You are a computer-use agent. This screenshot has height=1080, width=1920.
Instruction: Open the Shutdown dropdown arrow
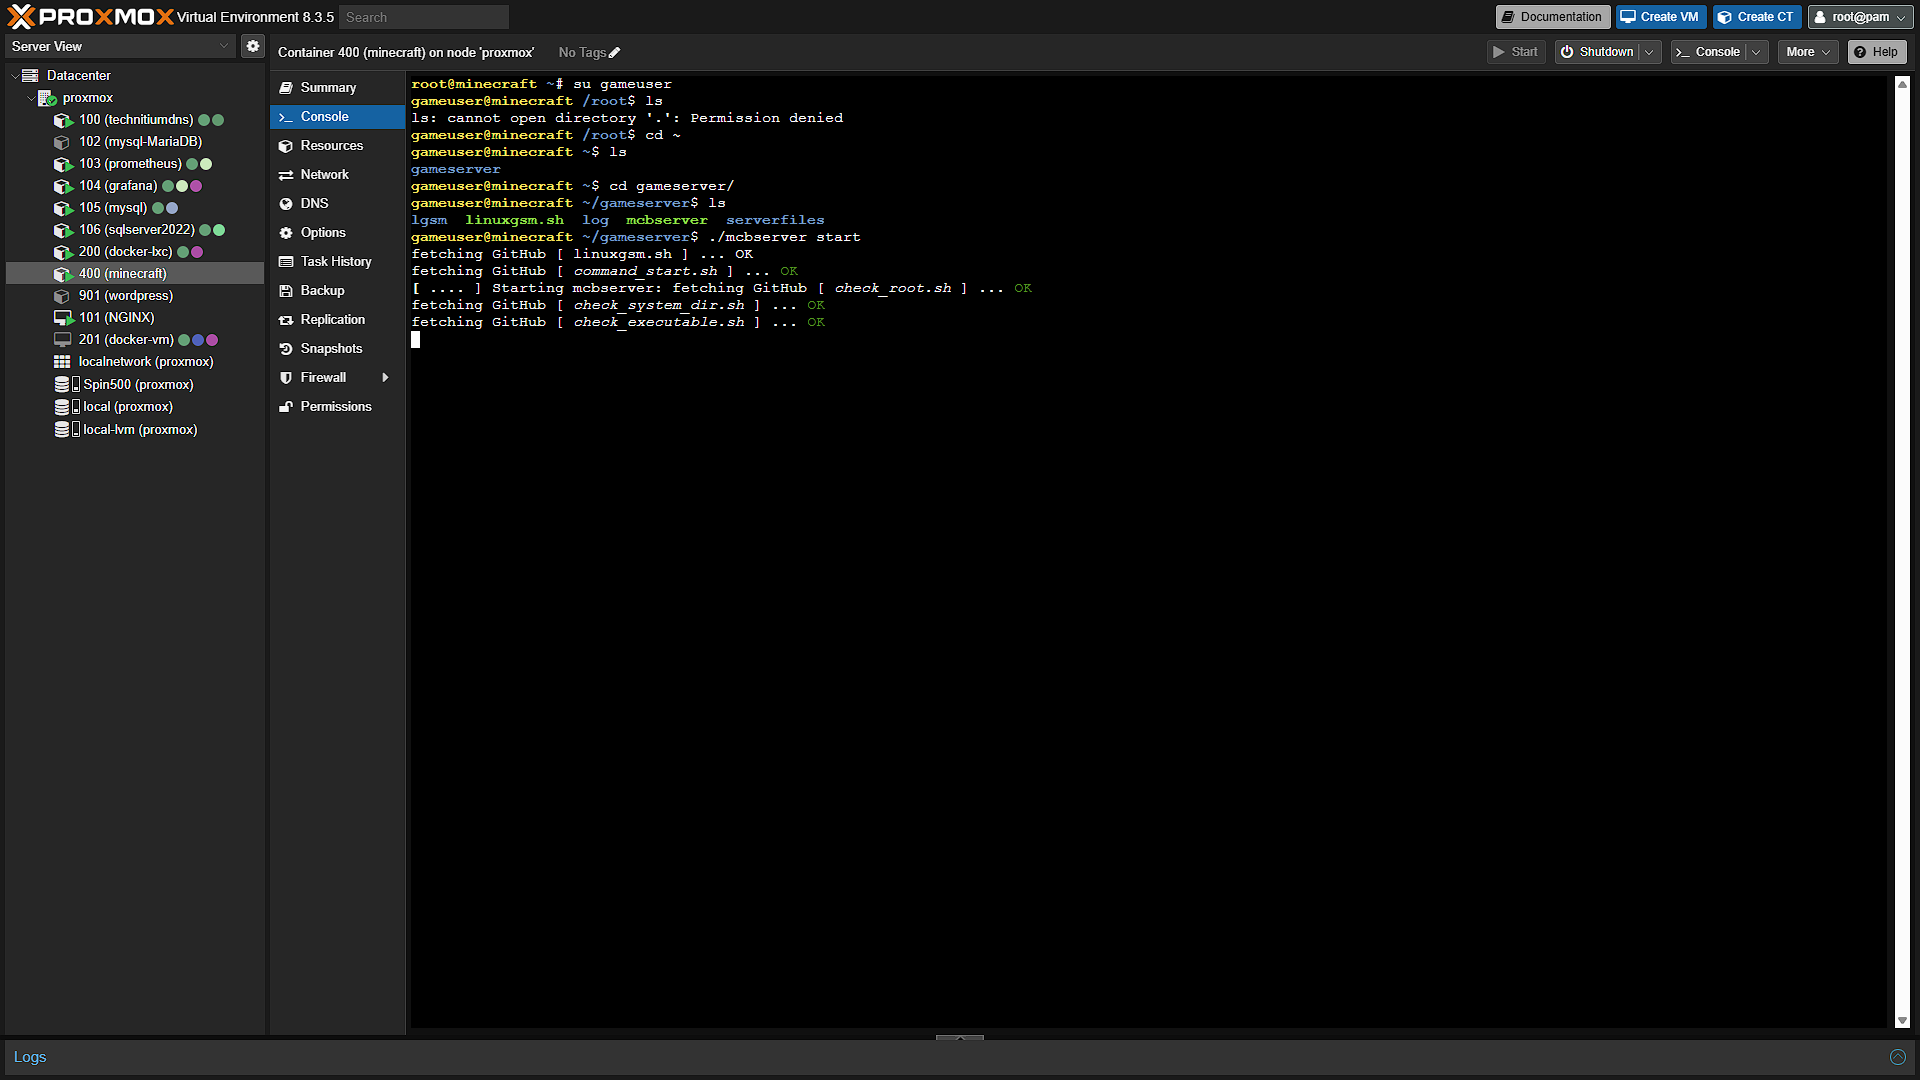coord(1649,52)
